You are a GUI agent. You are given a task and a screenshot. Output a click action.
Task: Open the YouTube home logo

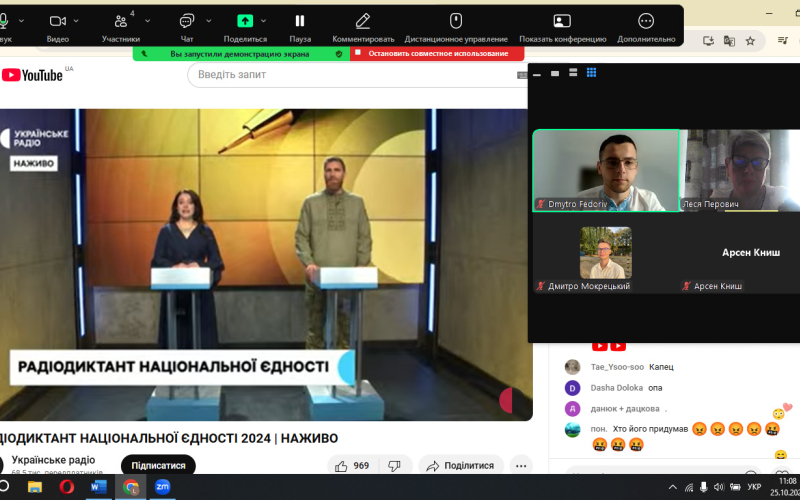[32, 76]
